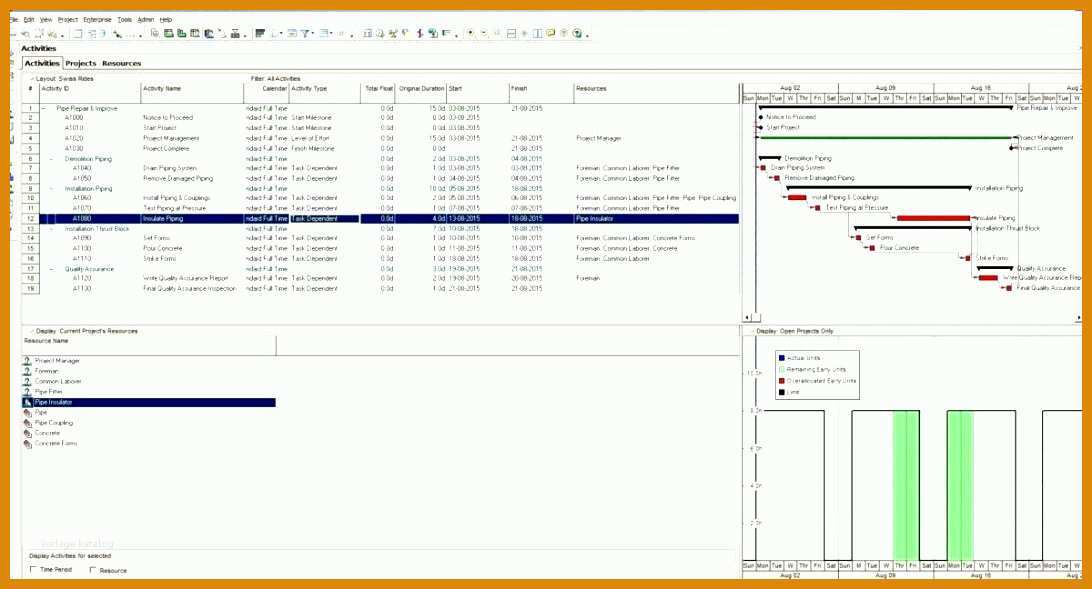Click the red Insulate Piping Gantt bar

click(933, 218)
